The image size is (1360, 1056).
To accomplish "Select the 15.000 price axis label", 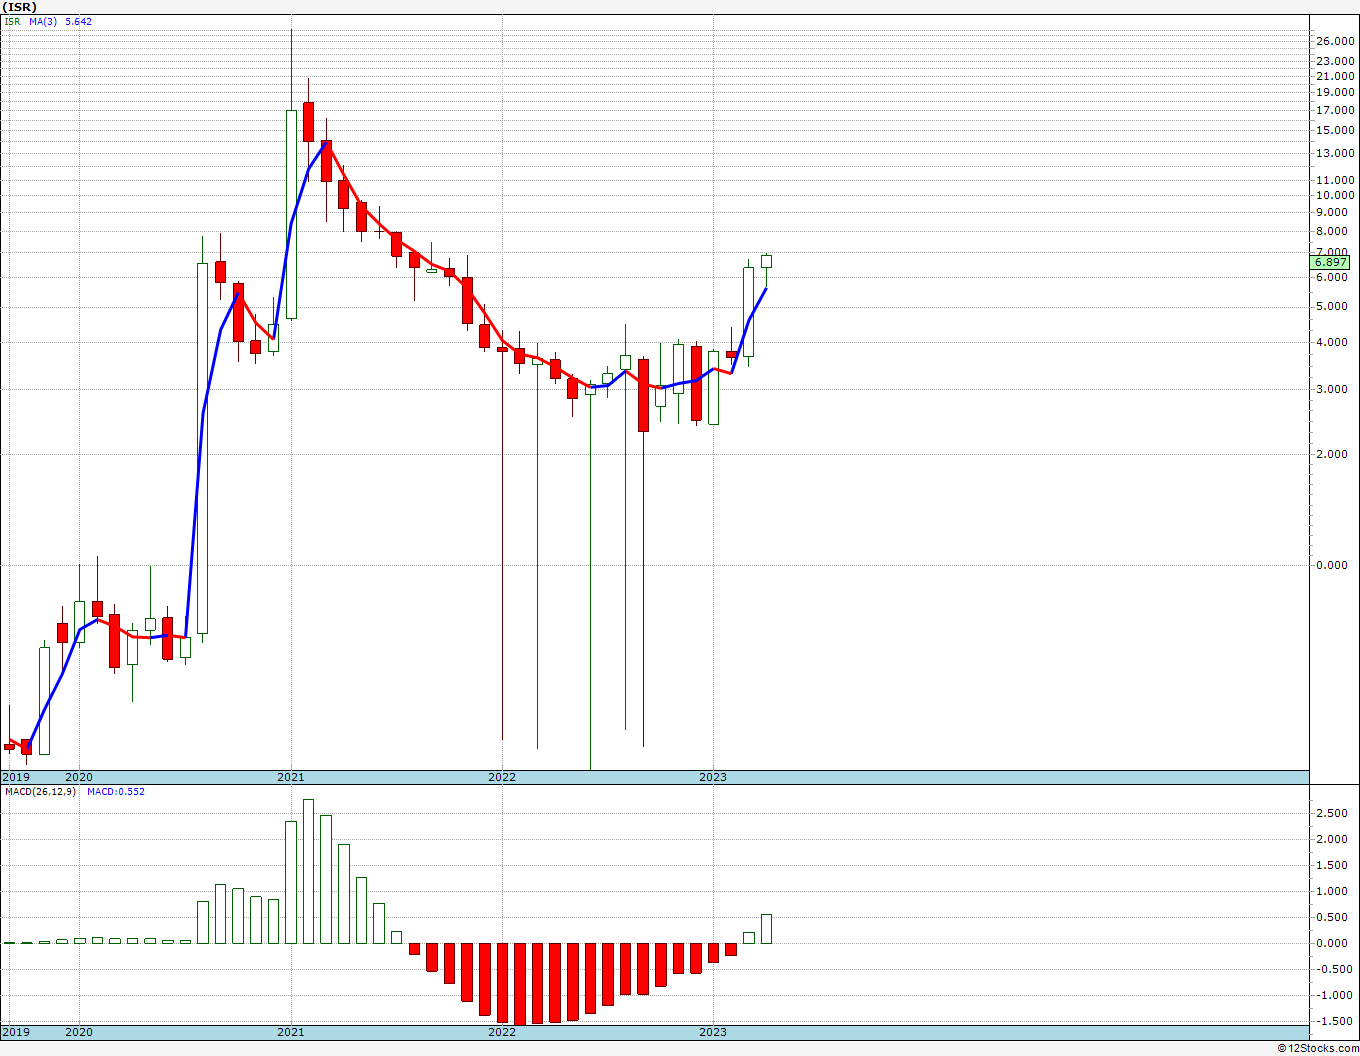I will [x=1336, y=130].
